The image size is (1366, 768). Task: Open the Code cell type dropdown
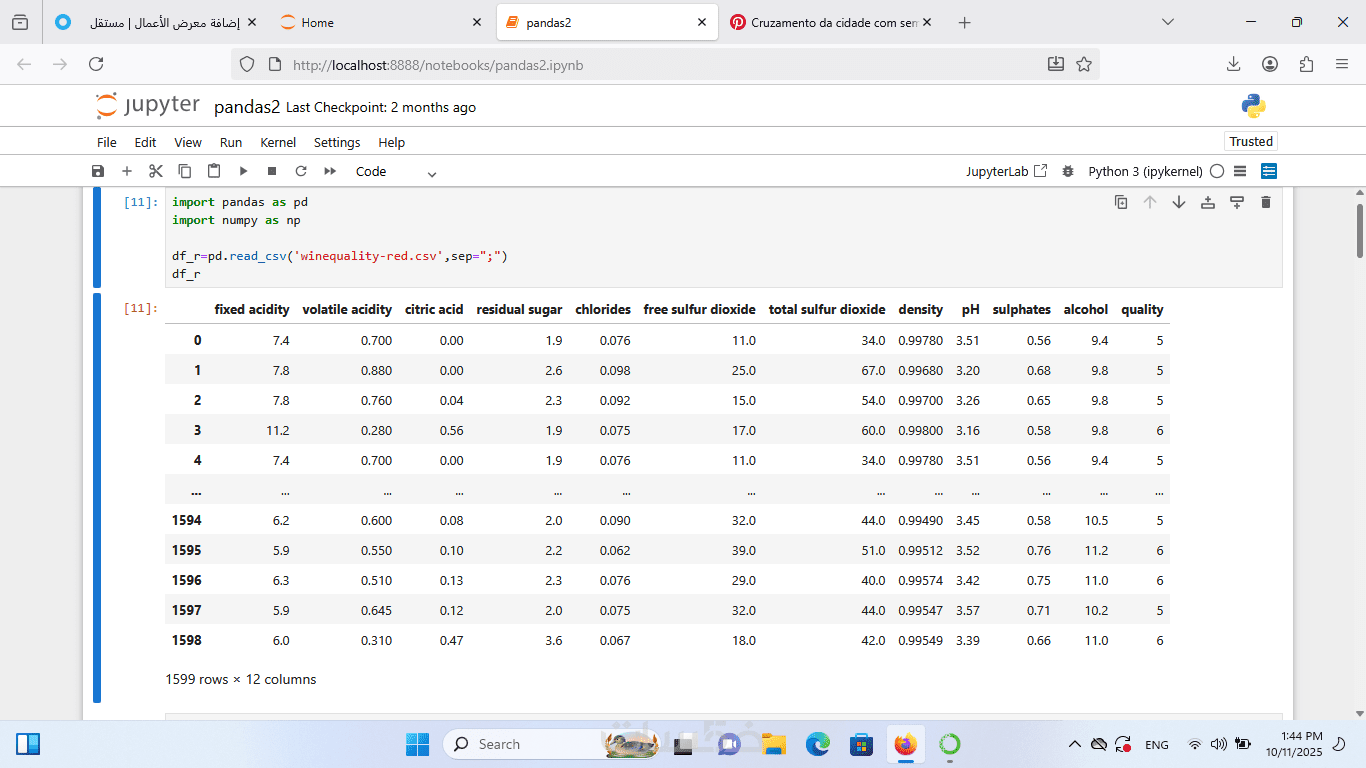396,172
